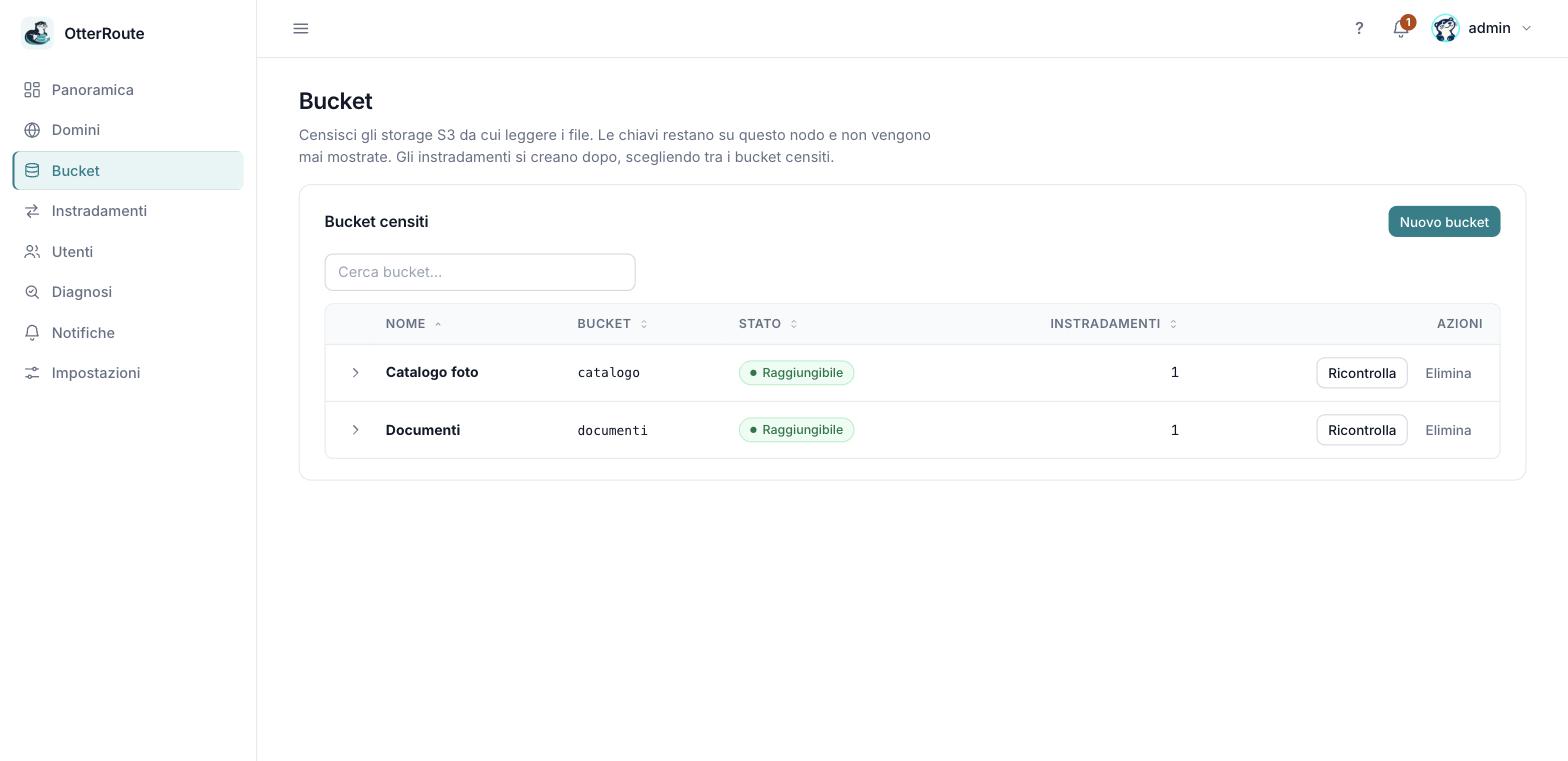Click the Raggiungibile badge for Catalogo foto
Screen dimensions: 1568x761
796,373
